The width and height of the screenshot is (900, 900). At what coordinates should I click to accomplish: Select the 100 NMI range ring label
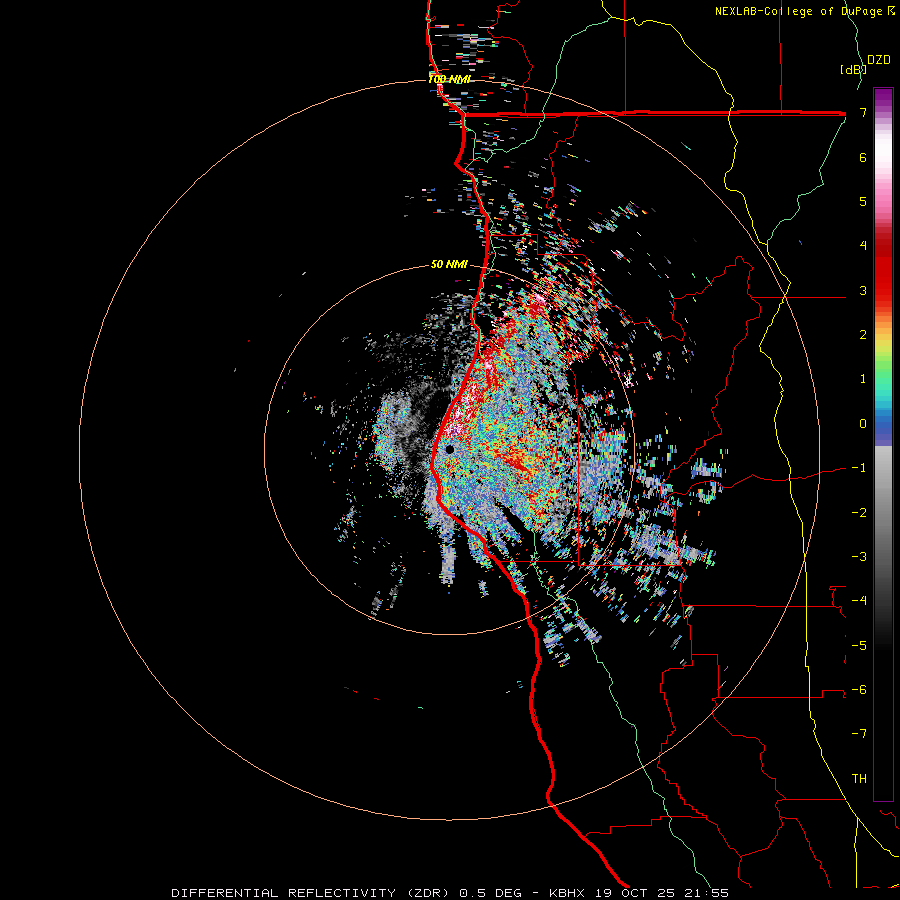[449, 79]
